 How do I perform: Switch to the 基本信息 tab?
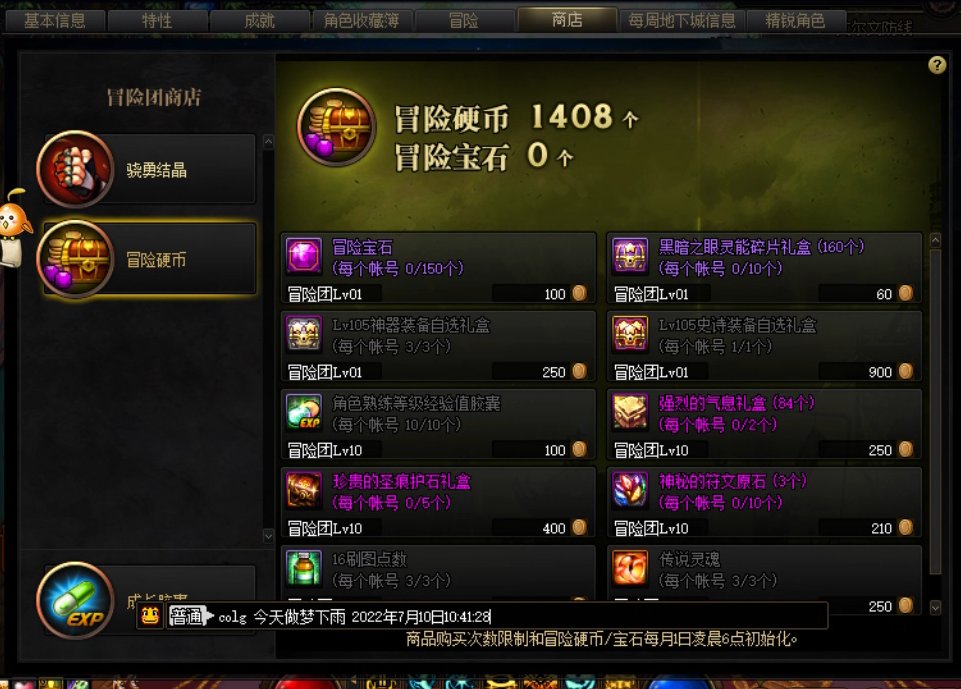coord(55,21)
